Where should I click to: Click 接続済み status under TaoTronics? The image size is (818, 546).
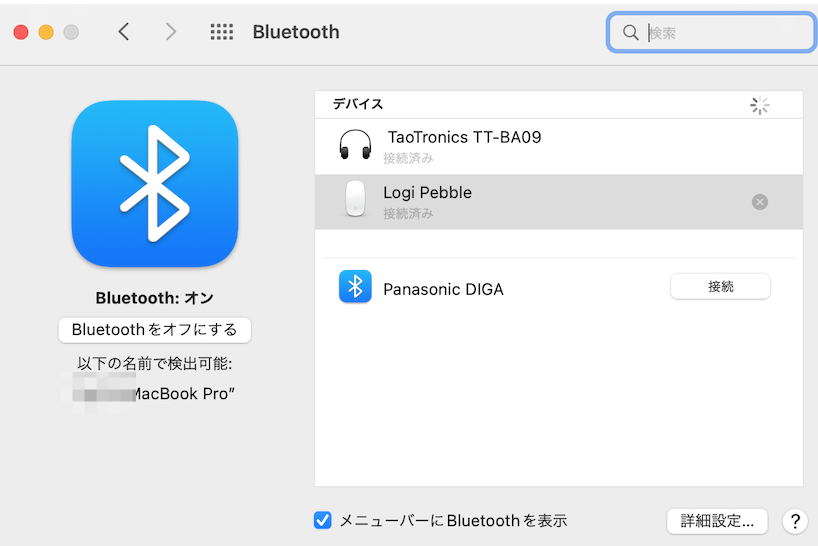(408, 158)
